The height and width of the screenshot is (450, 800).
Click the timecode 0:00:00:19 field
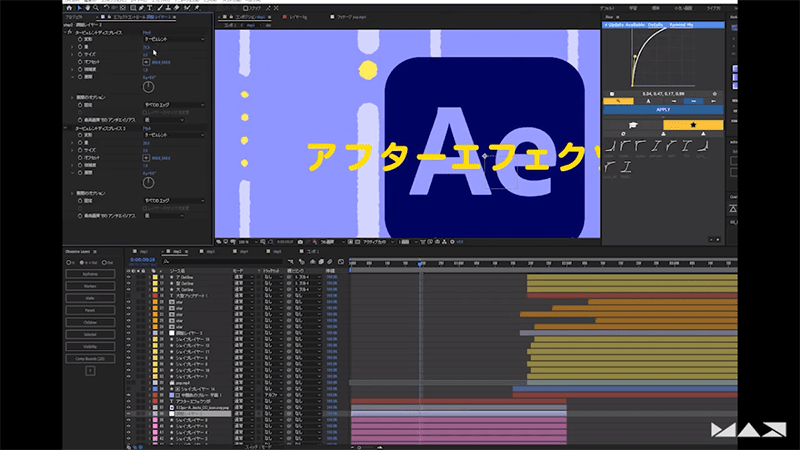pyautogui.click(x=142, y=260)
